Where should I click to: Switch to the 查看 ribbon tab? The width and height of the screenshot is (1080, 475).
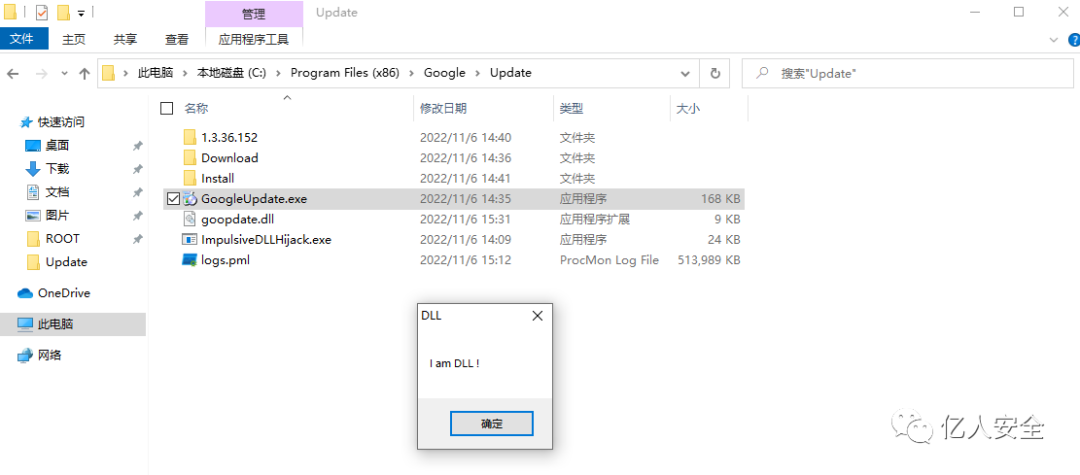[176, 40]
